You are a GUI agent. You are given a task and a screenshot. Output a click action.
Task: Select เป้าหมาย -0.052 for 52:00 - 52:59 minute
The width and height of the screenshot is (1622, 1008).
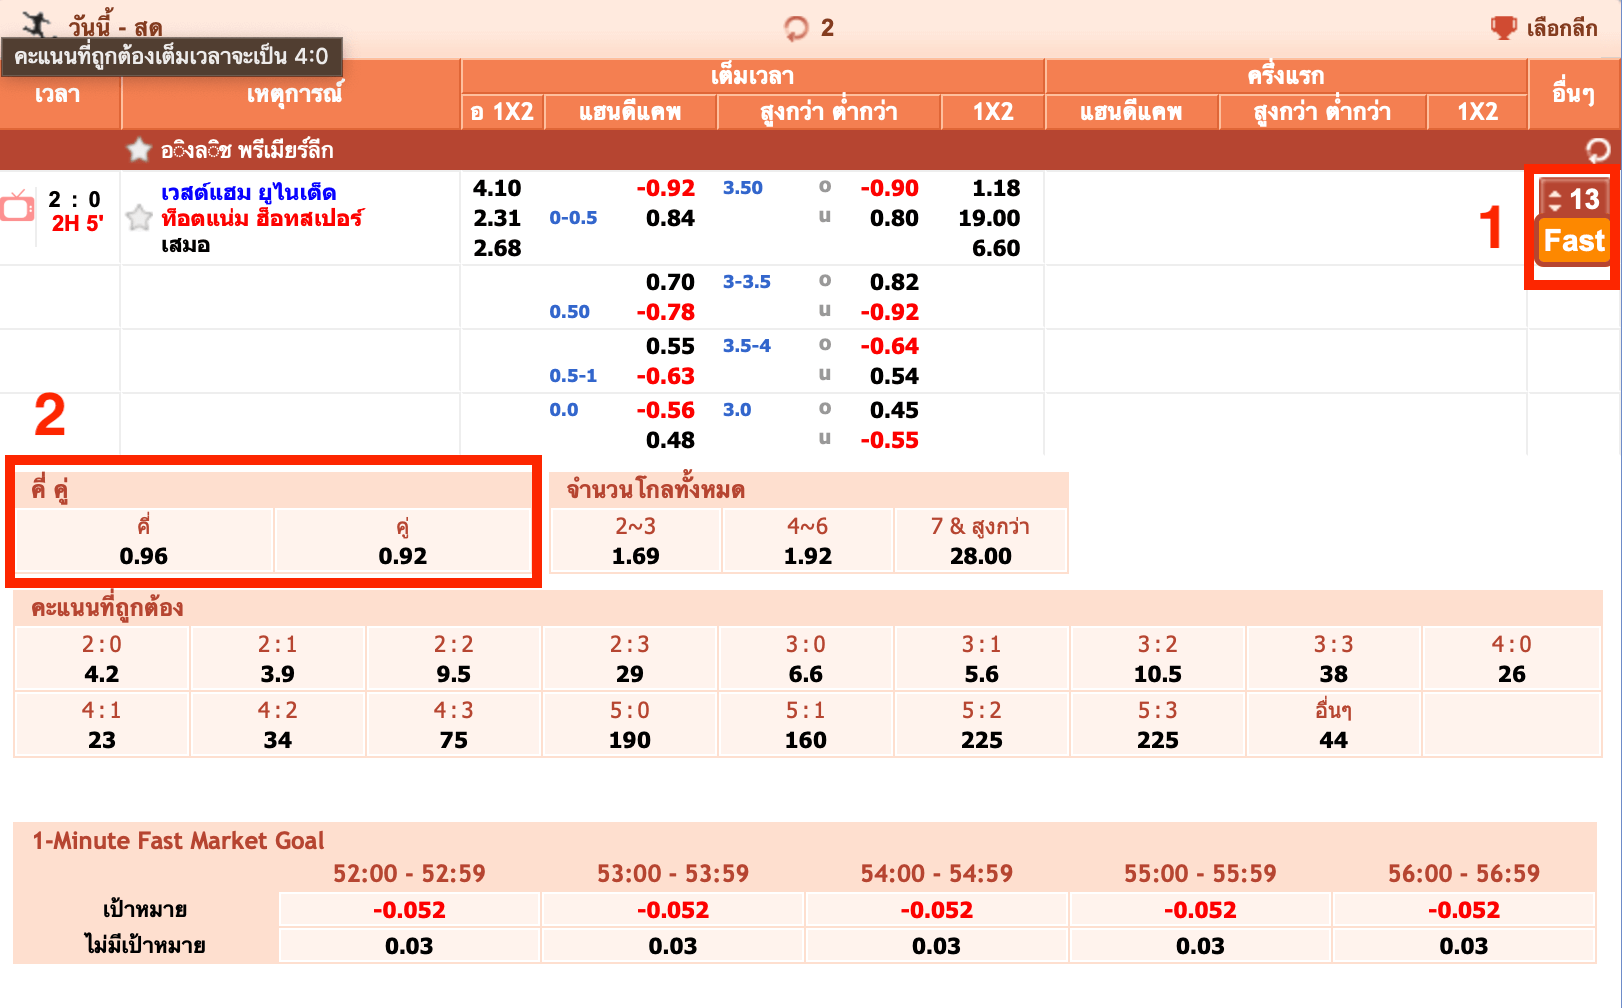click(x=408, y=909)
